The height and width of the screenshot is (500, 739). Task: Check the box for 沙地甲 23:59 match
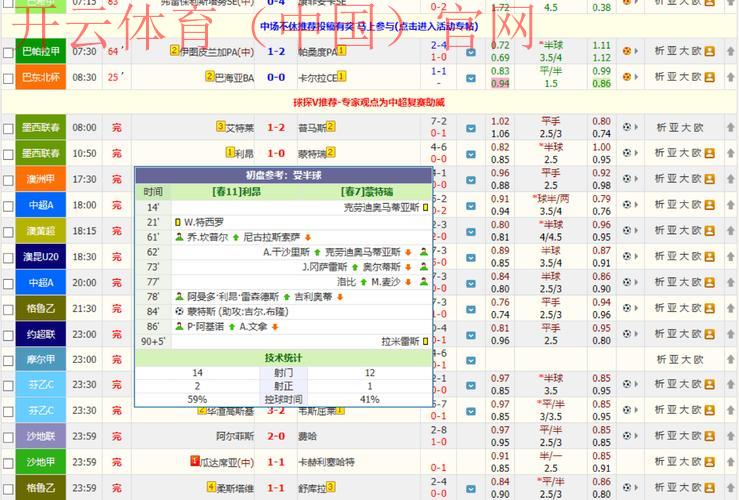tap(9, 462)
